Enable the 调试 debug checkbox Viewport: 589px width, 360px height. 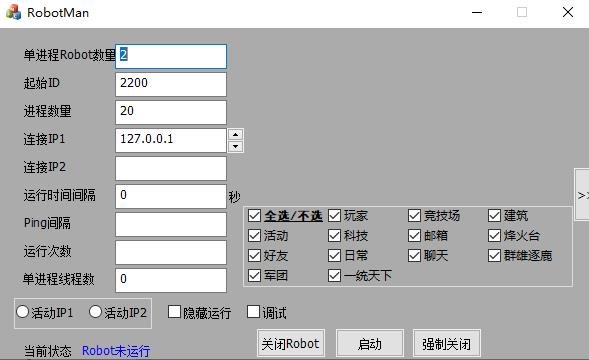coord(254,312)
